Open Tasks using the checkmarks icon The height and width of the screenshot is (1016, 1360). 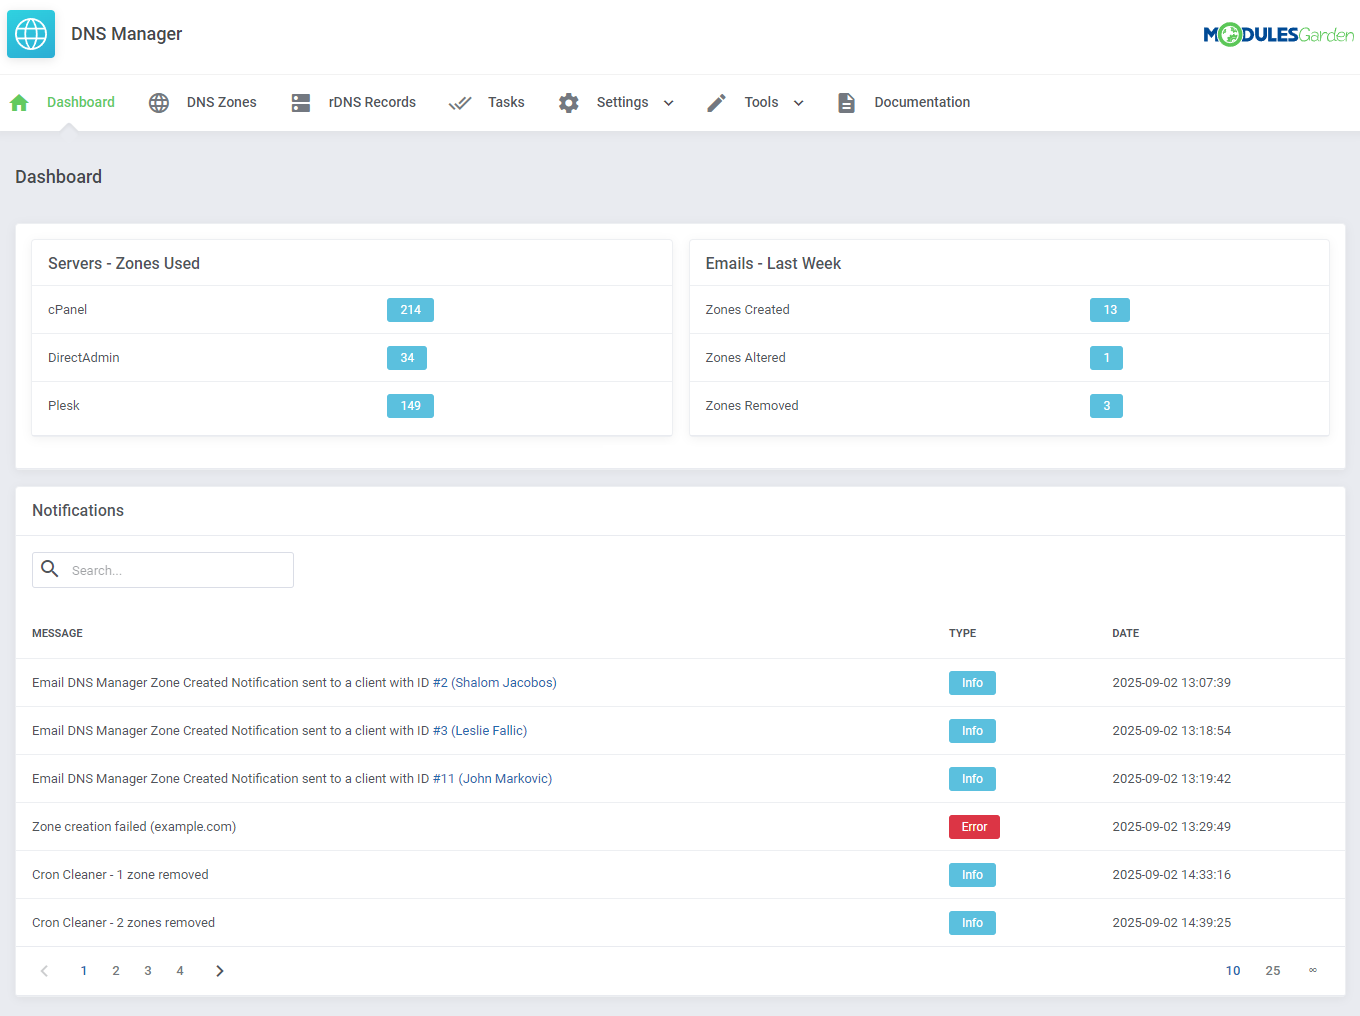click(x=460, y=102)
